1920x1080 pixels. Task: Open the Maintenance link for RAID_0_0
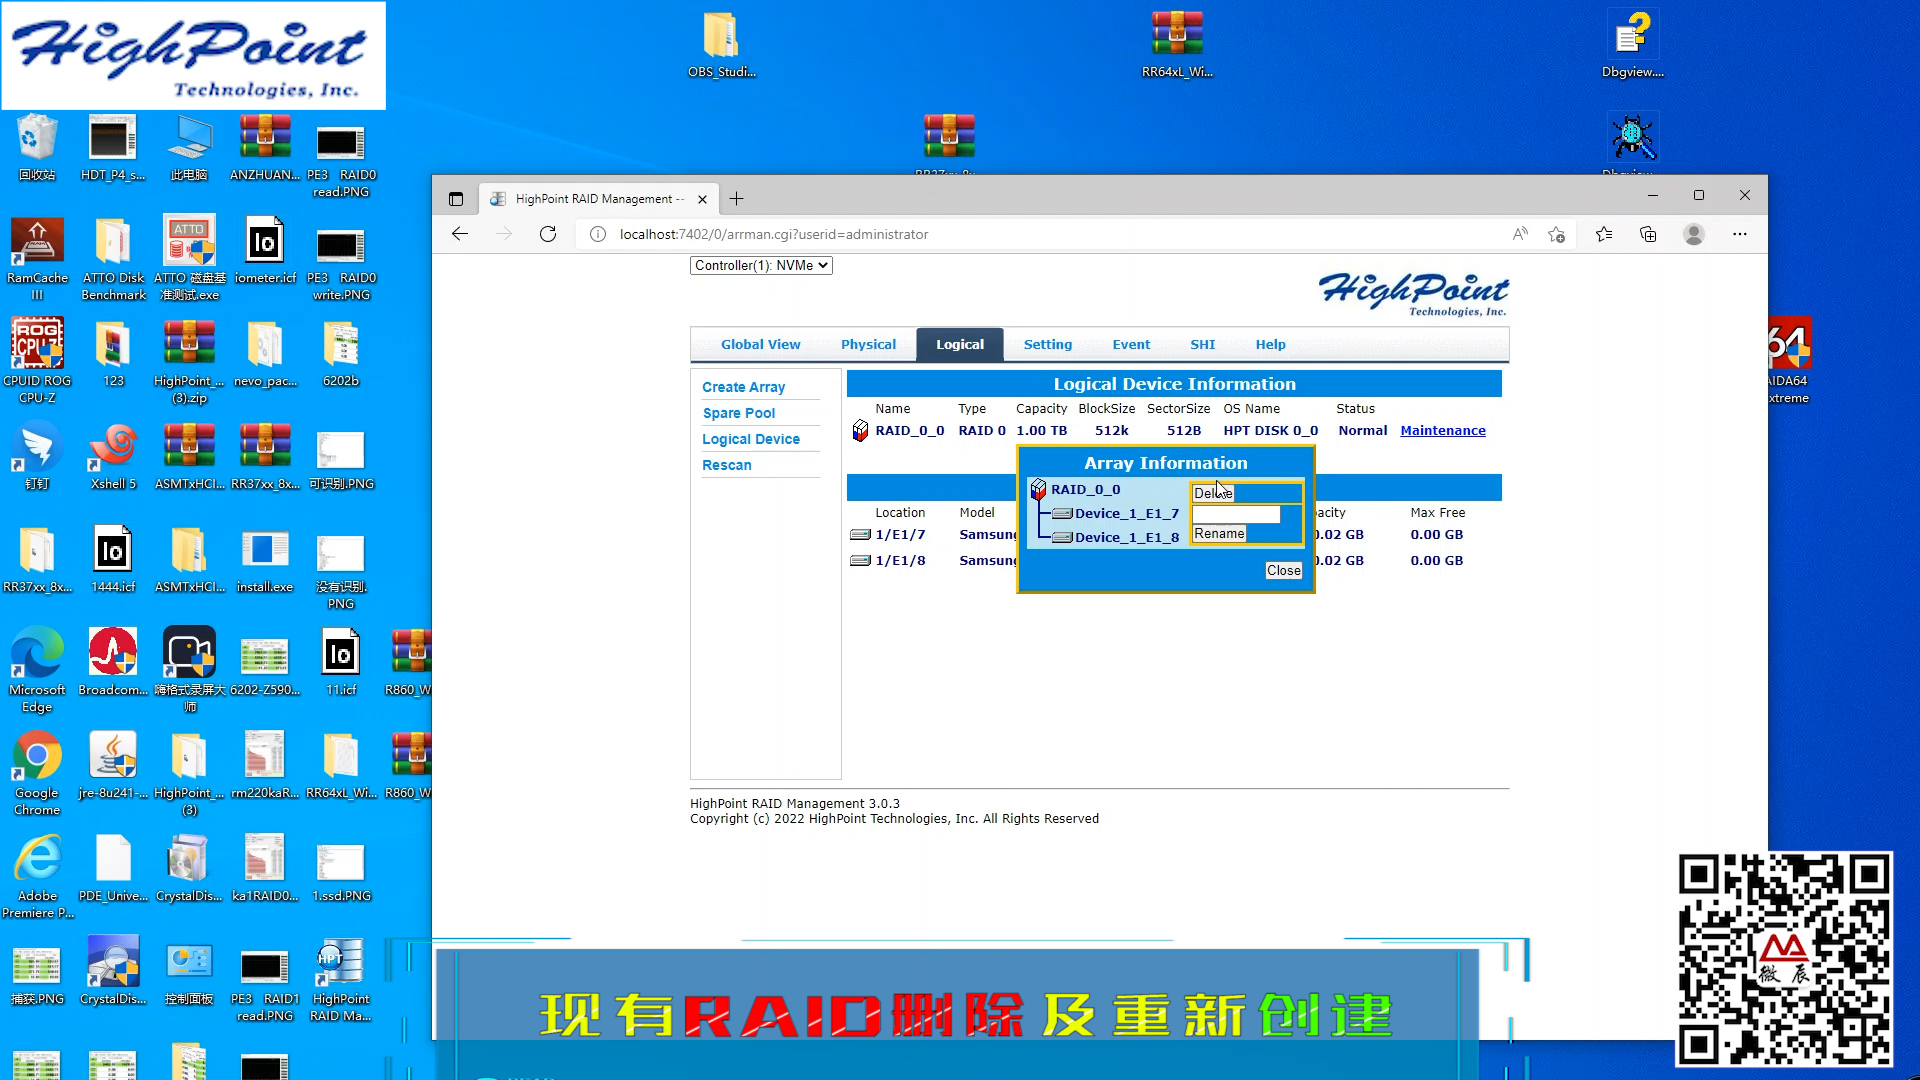pyautogui.click(x=1442, y=431)
